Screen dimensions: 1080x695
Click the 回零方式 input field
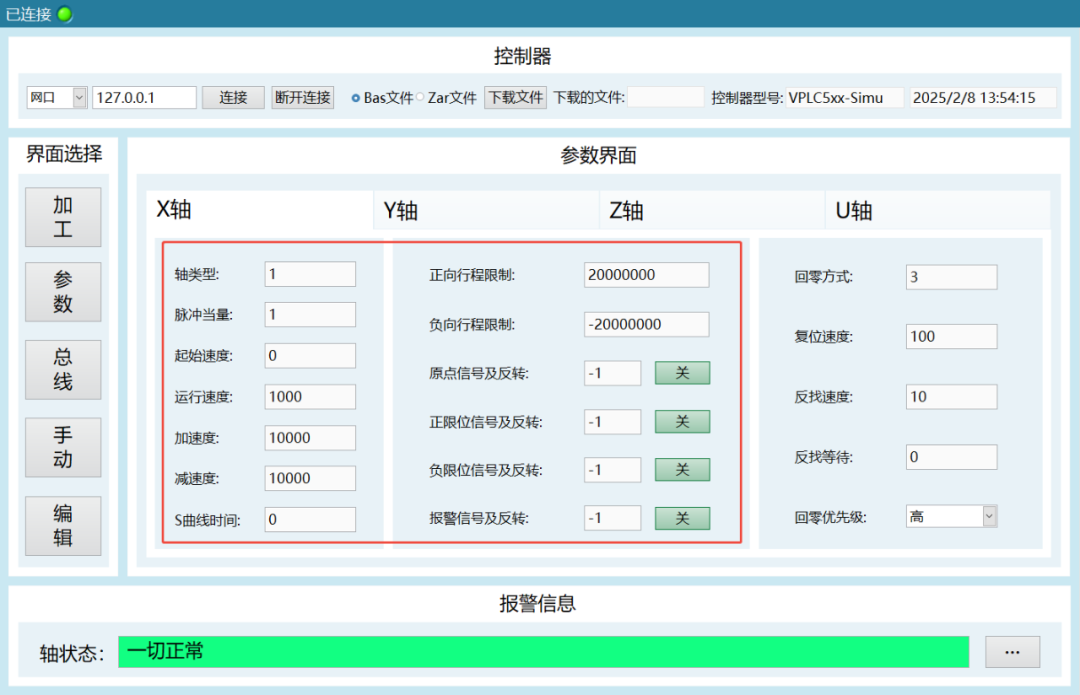coord(951,277)
